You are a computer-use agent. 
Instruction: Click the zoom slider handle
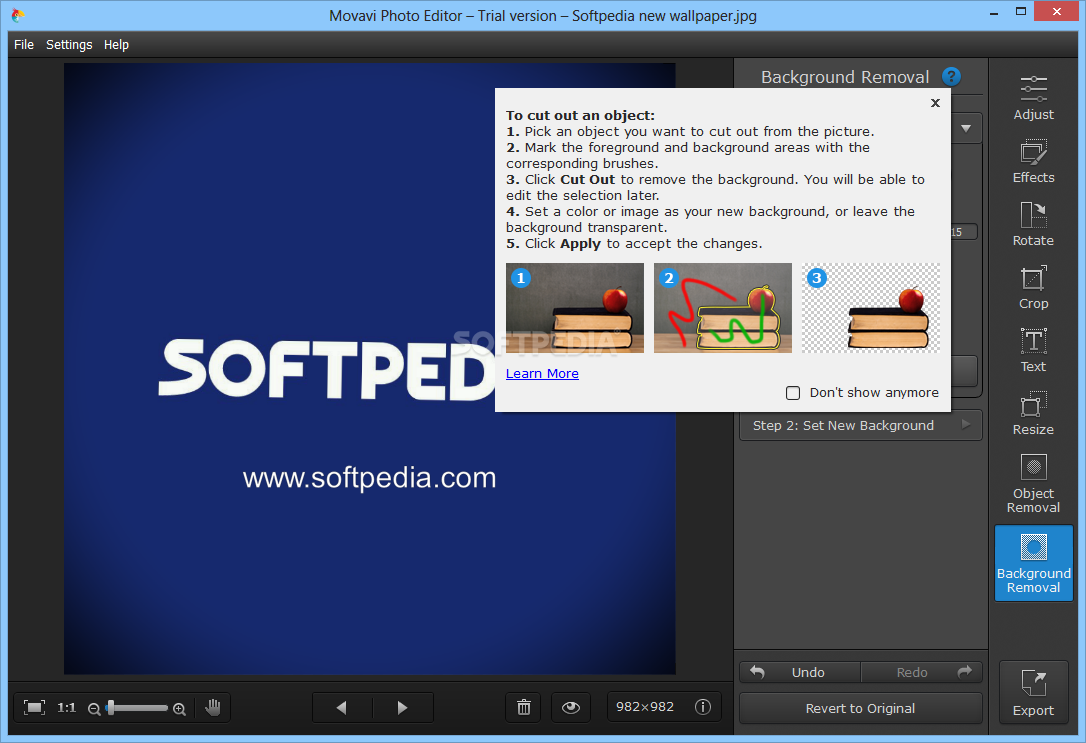coord(110,707)
